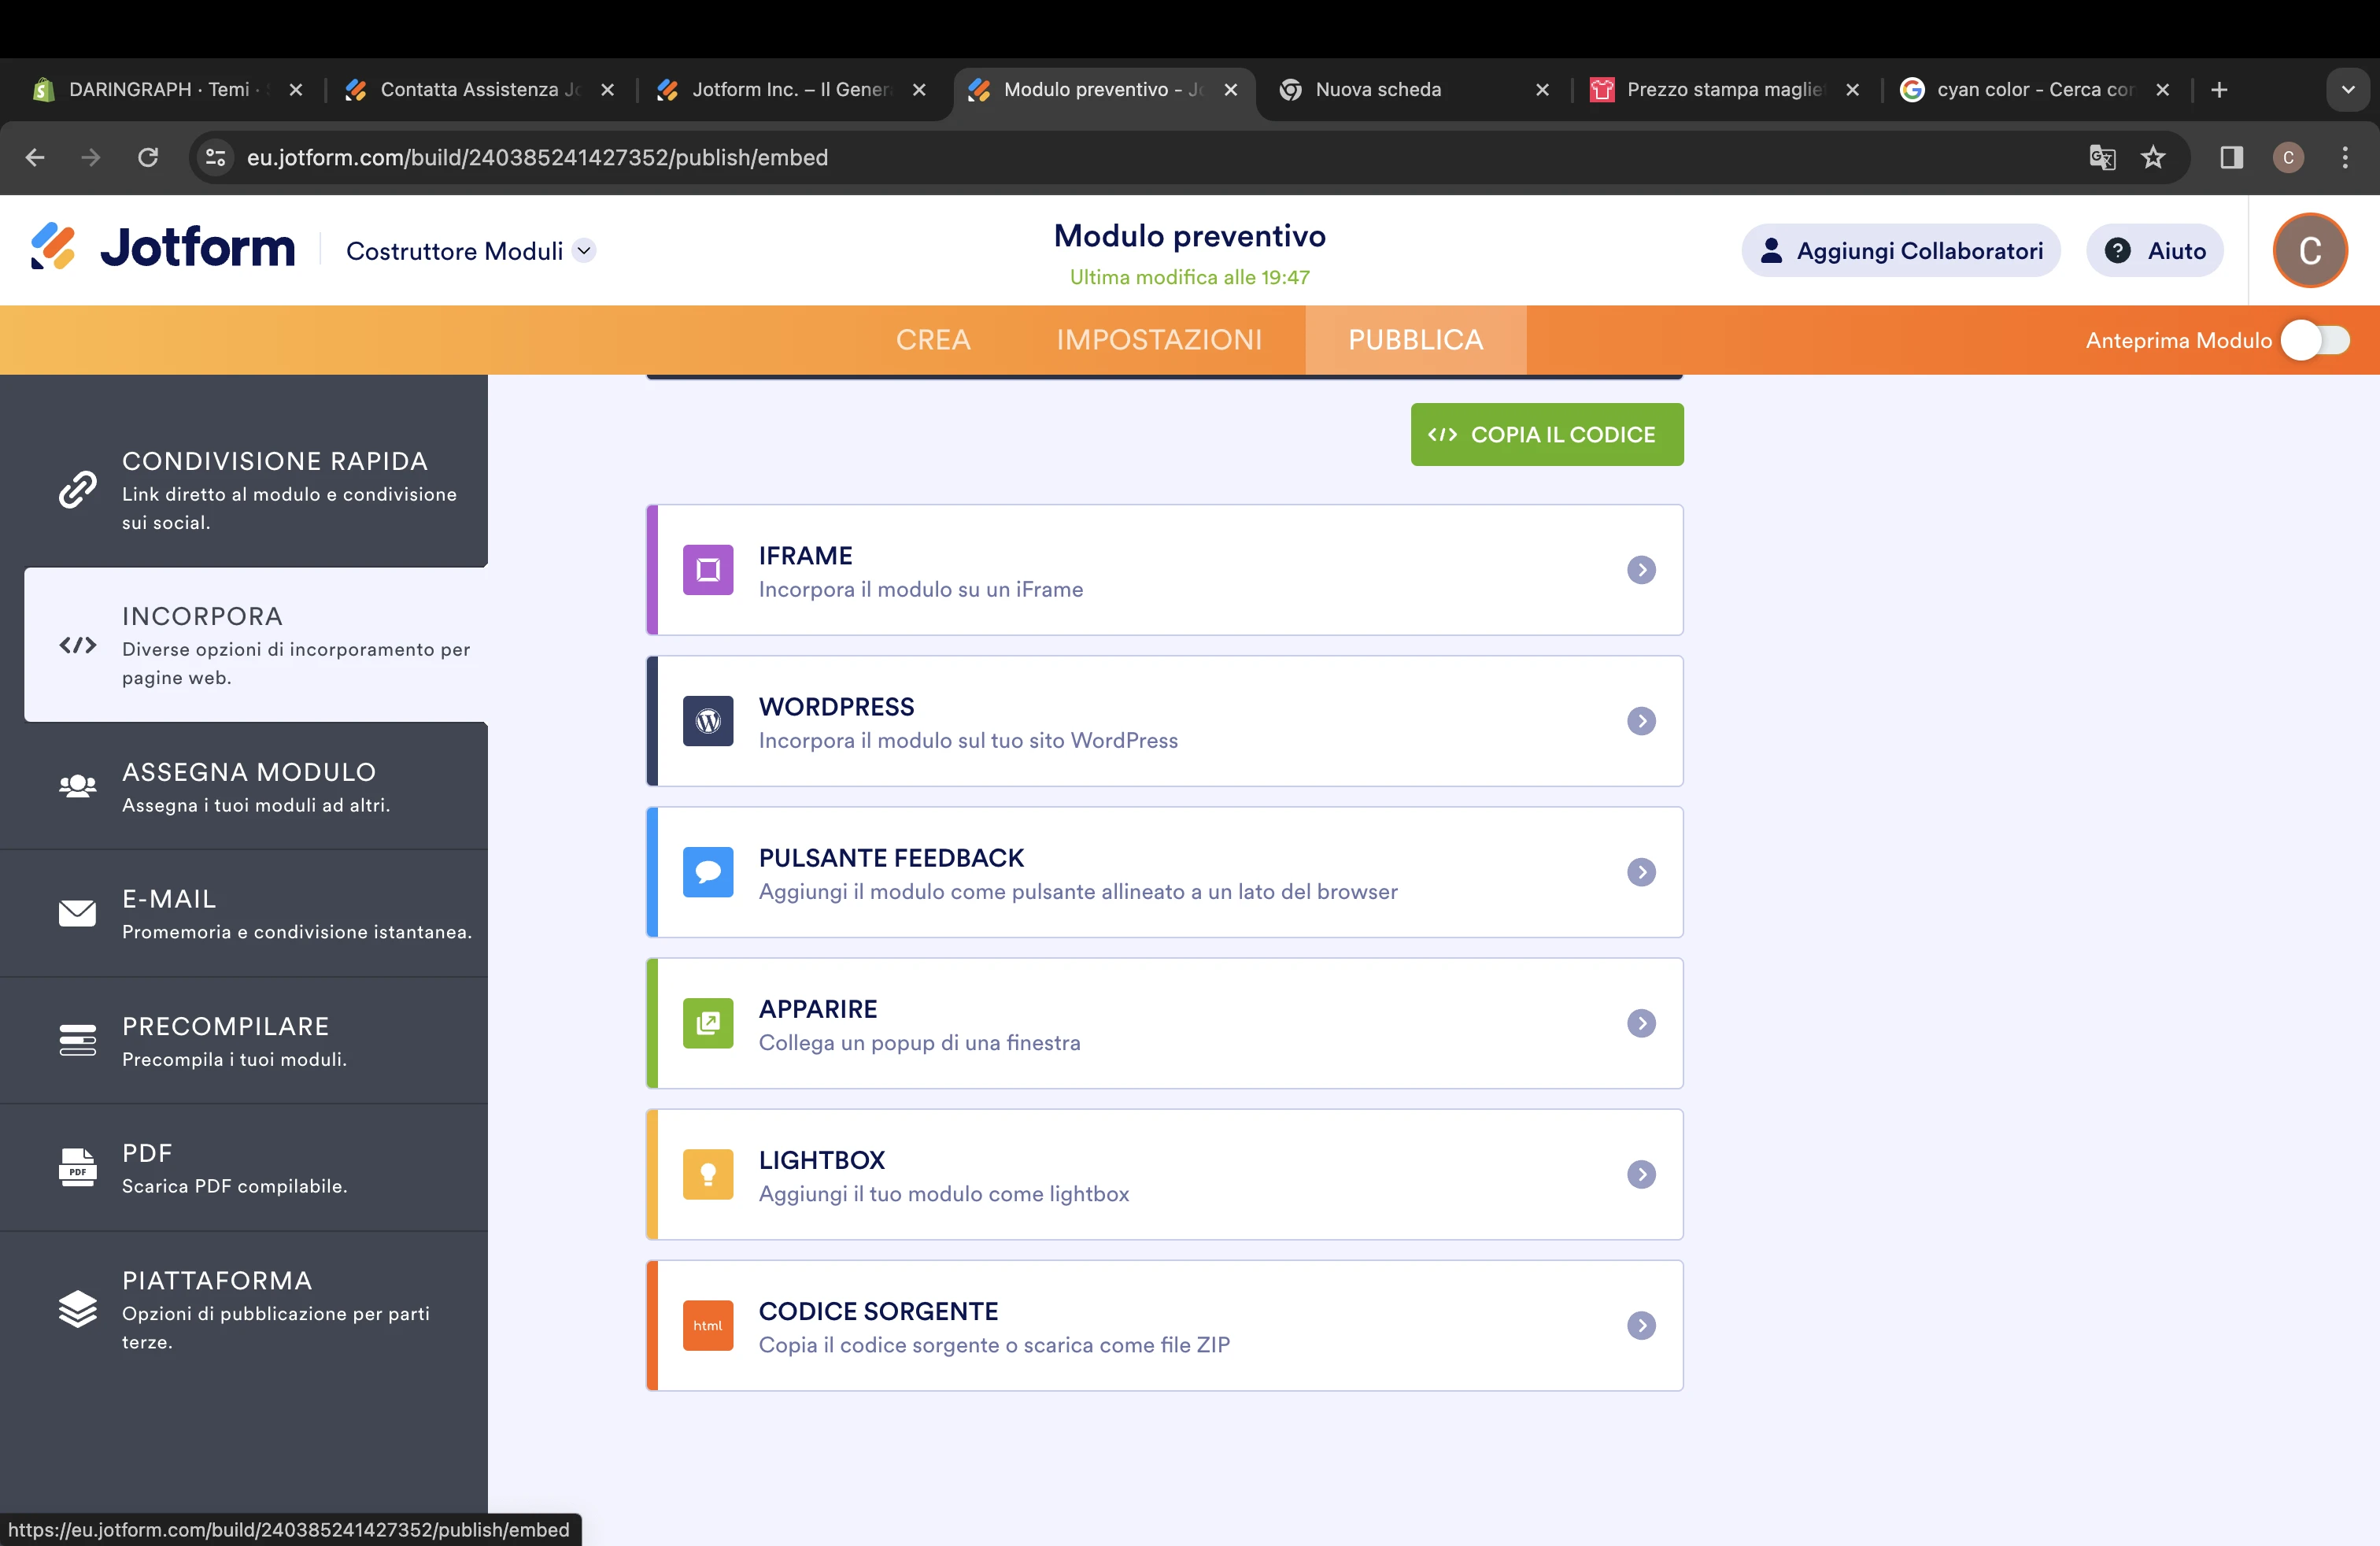Click the Incorpora code icon
2380x1546 pixels.
[x=76, y=645]
